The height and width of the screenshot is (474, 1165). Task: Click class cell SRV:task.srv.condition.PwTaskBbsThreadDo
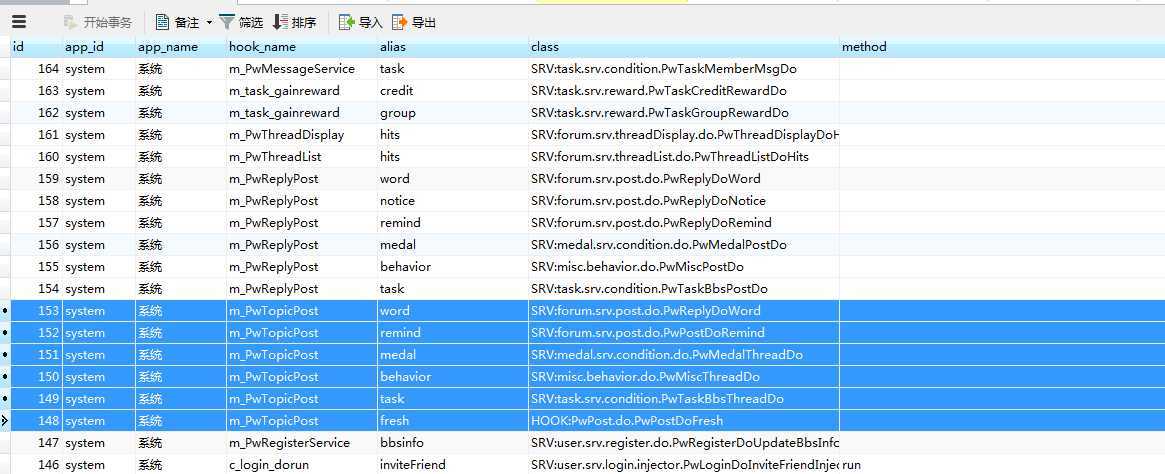(684, 398)
